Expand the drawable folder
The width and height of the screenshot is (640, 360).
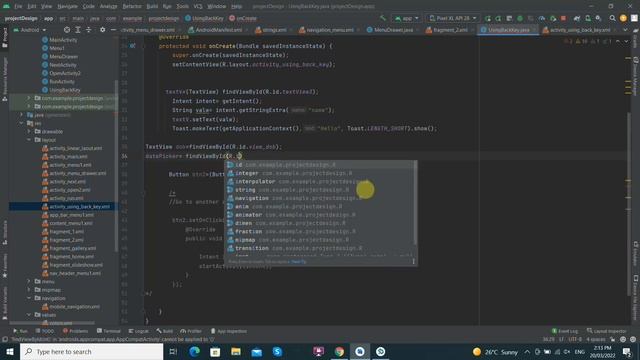click(x=29, y=131)
